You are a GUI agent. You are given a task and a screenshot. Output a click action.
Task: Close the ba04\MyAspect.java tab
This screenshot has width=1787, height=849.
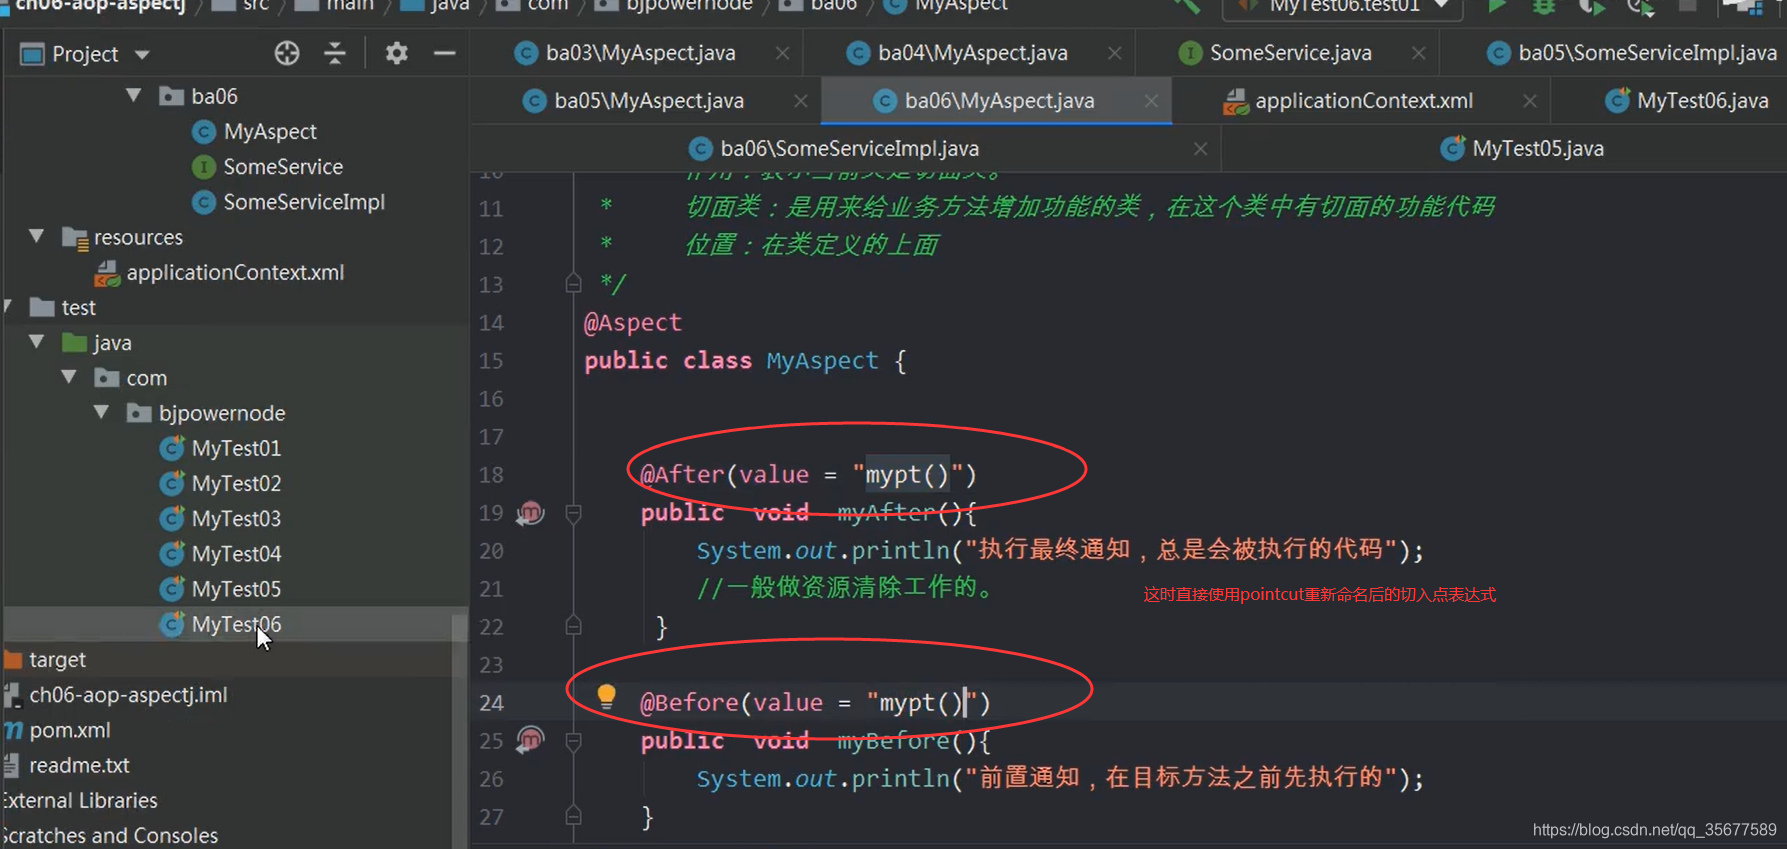coord(1114,53)
